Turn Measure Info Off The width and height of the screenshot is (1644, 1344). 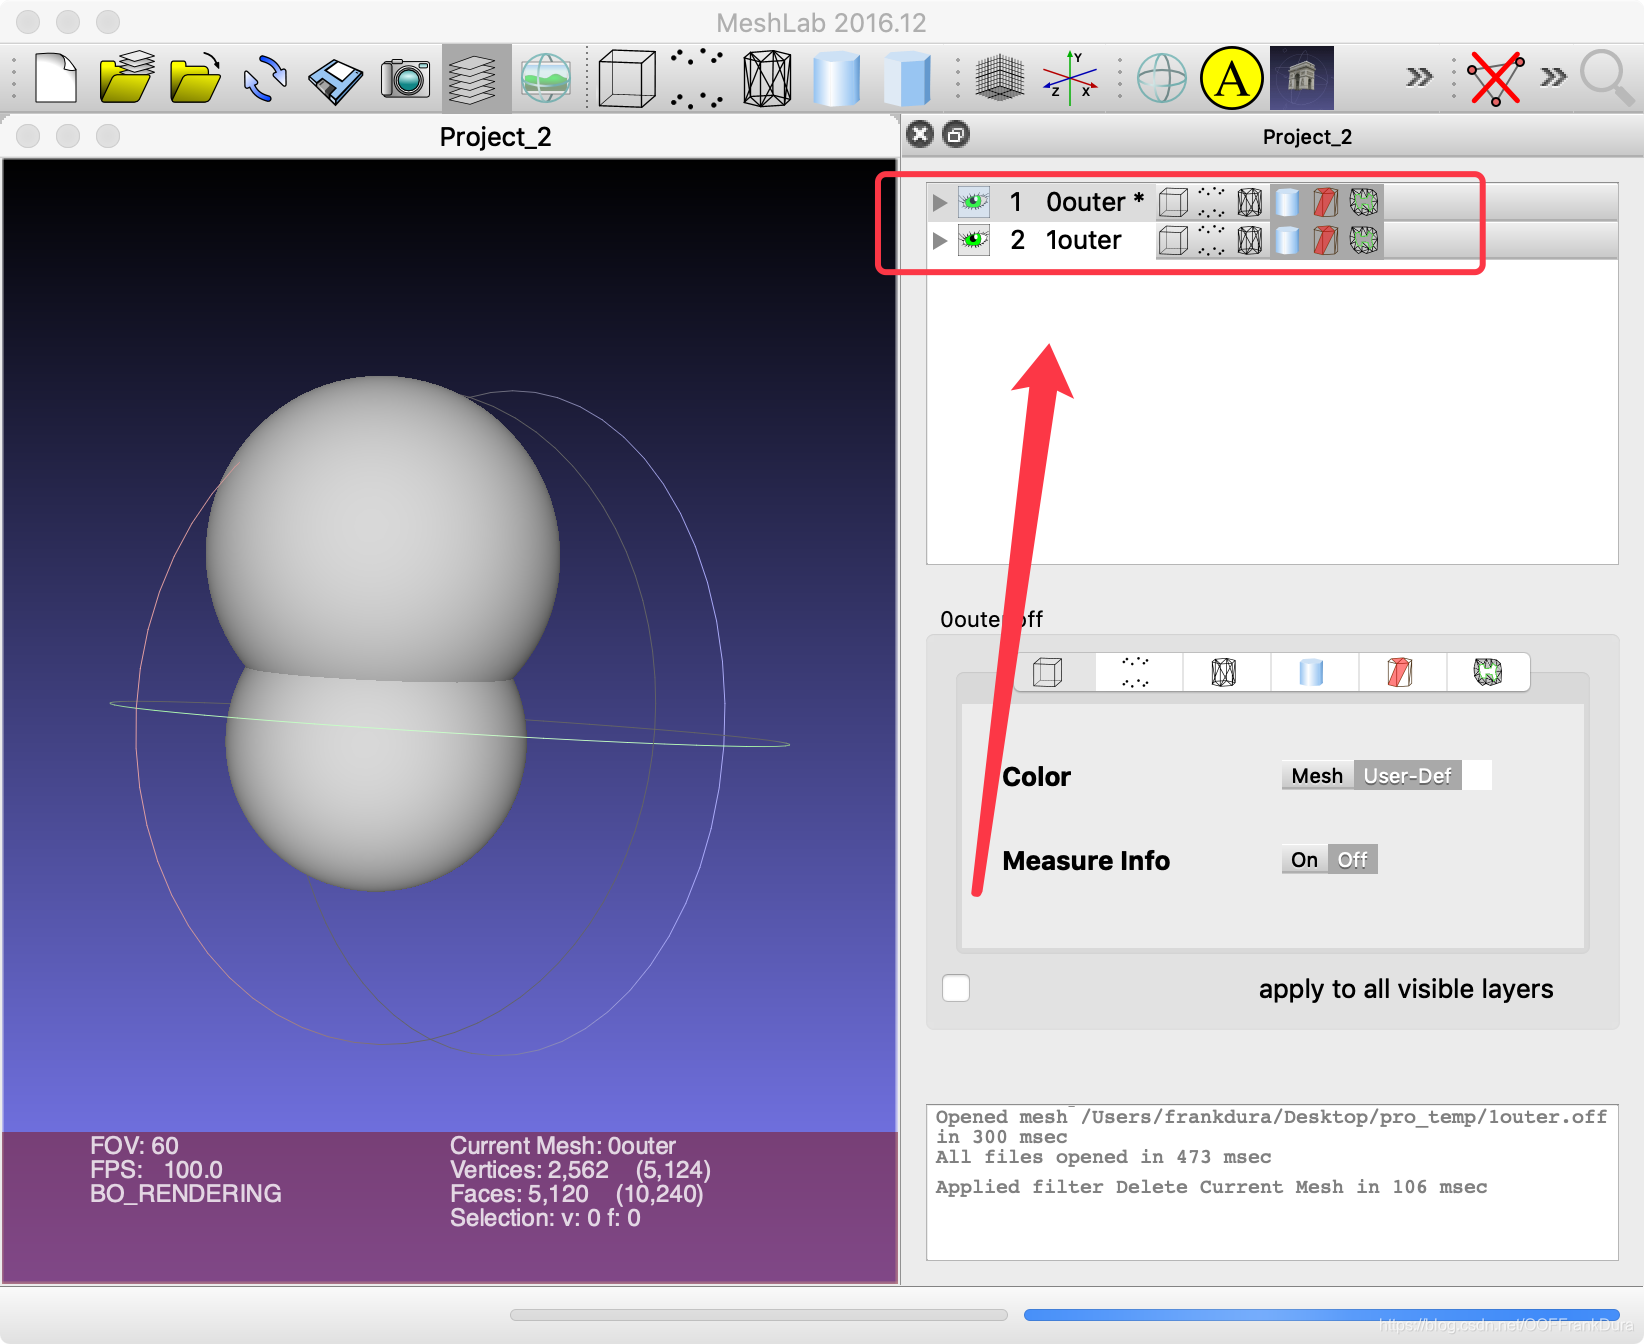[1352, 860]
